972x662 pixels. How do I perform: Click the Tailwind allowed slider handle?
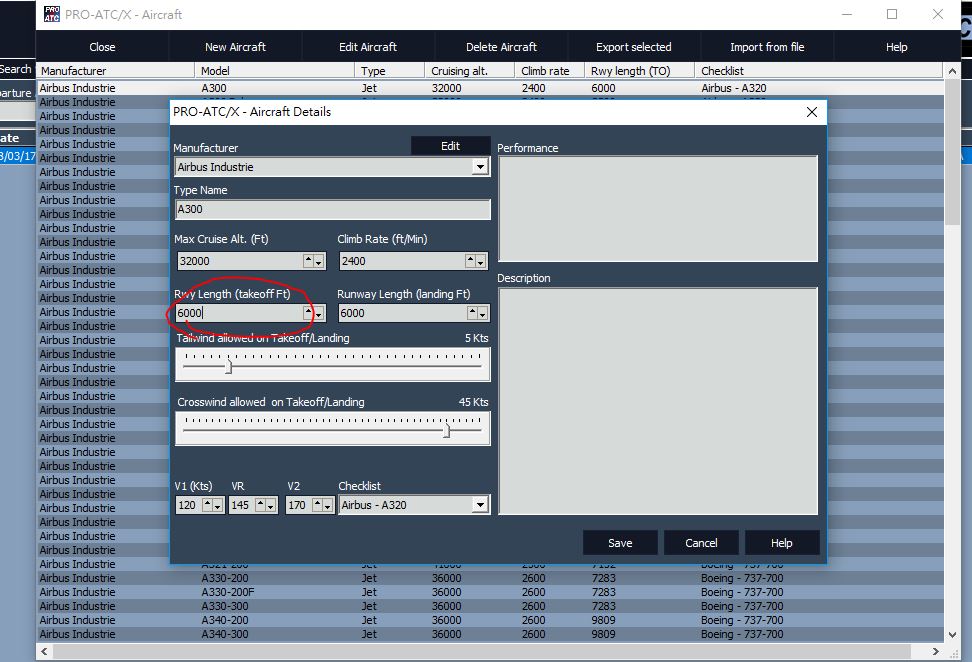228,366
